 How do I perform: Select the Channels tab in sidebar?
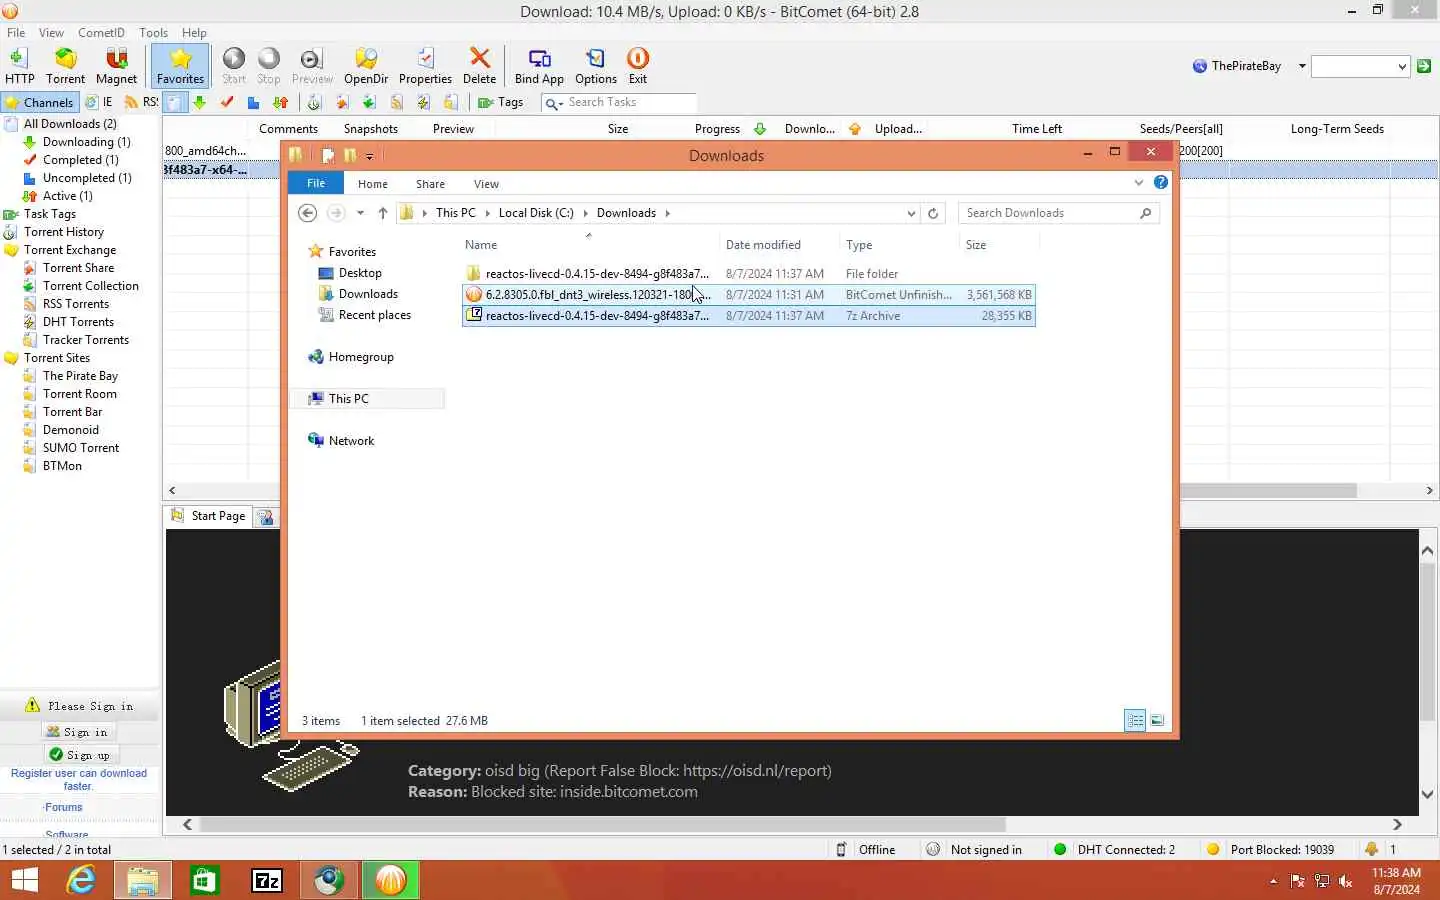[x=39, y=102]
